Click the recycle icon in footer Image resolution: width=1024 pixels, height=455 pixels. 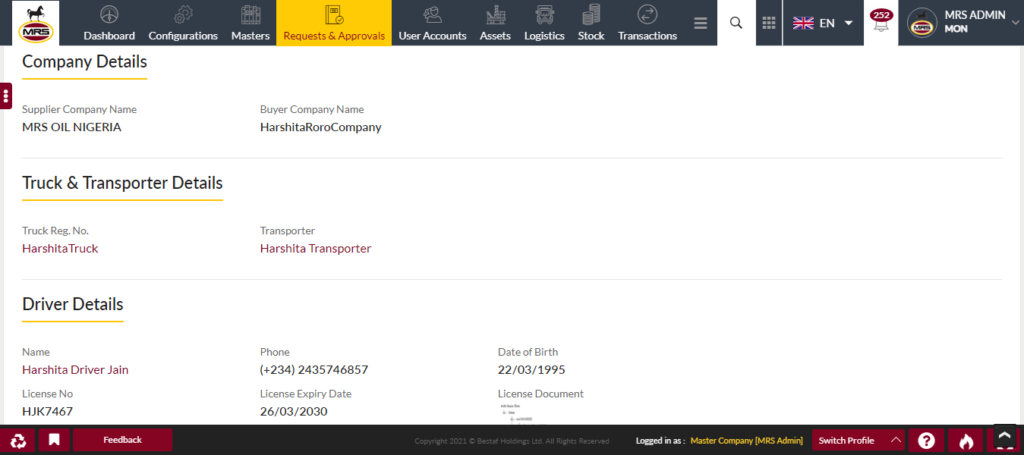18,440
